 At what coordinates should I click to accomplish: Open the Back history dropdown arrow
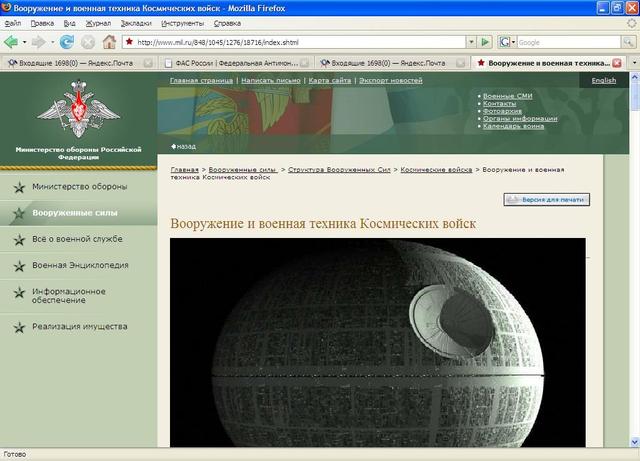(x=24, y=42)
